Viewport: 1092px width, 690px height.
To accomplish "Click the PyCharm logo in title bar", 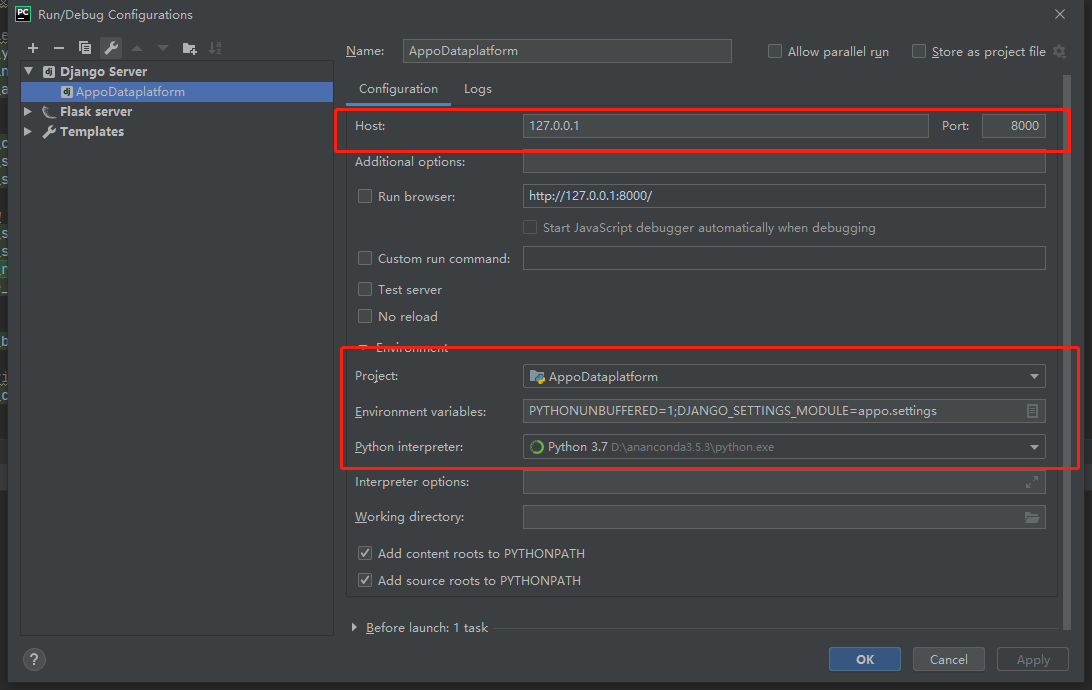I will click(23, 14).
